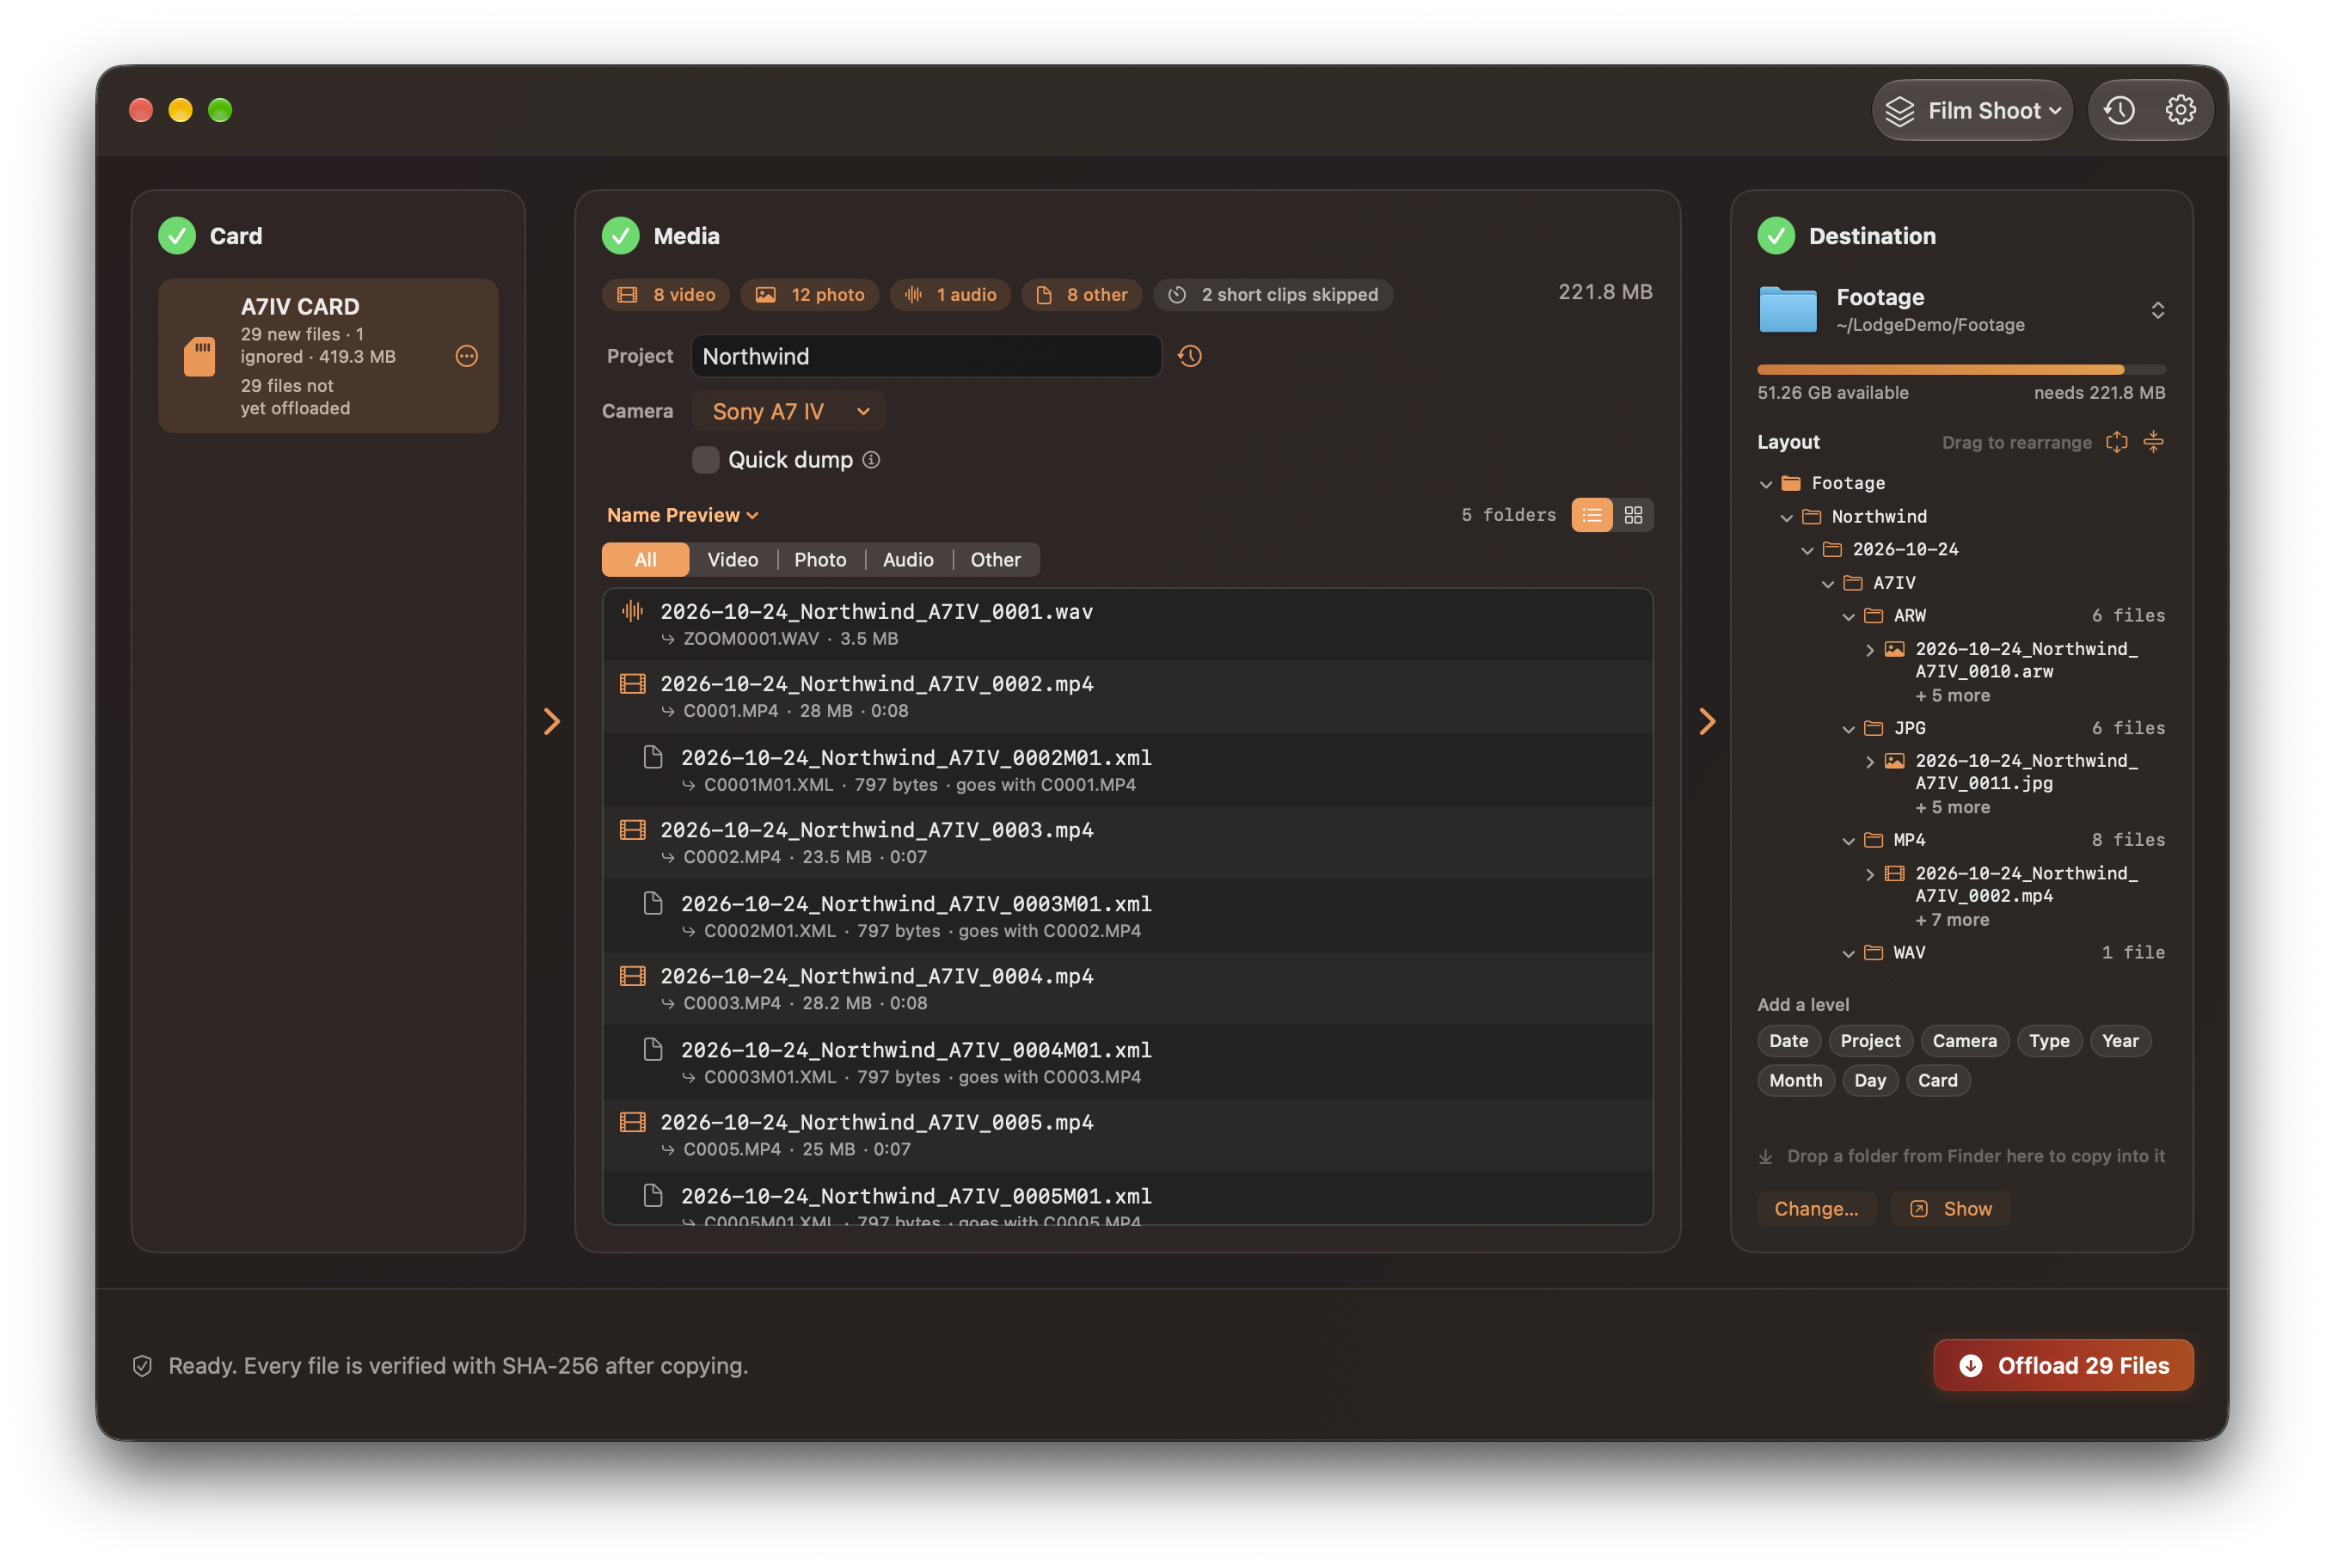Screen dimensions: 2325x1568
Task: Select the Other tab
Action: 995,560
